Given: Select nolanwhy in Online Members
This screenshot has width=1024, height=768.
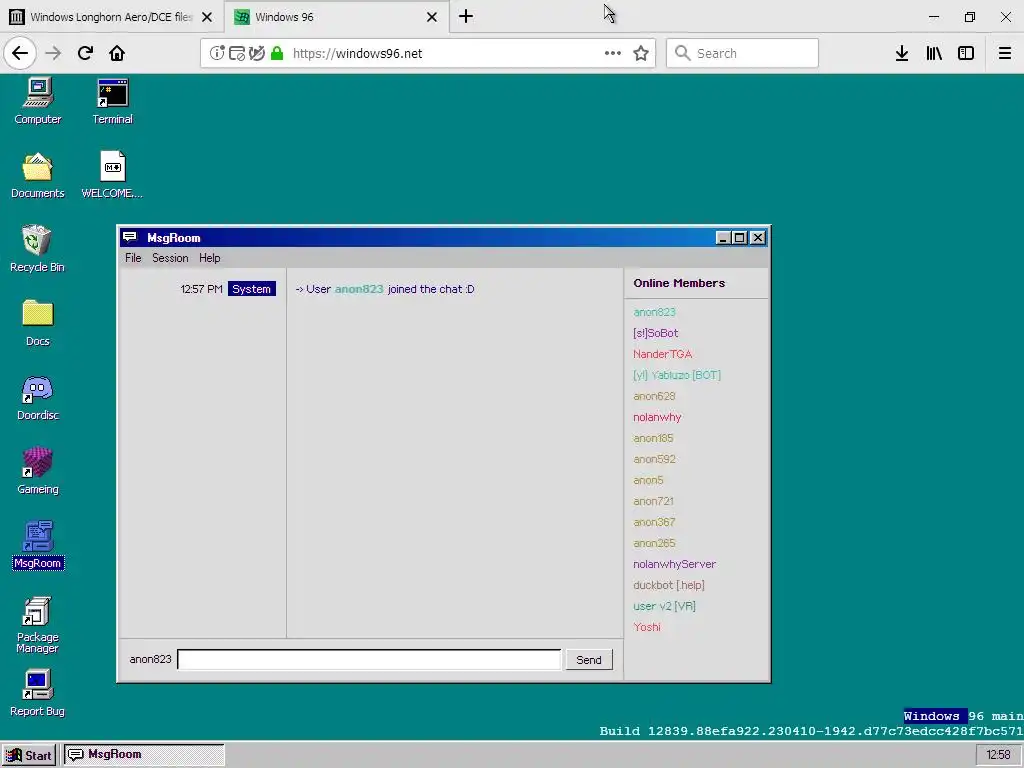Looking at the screenshot, I should (x=657, y=417).
